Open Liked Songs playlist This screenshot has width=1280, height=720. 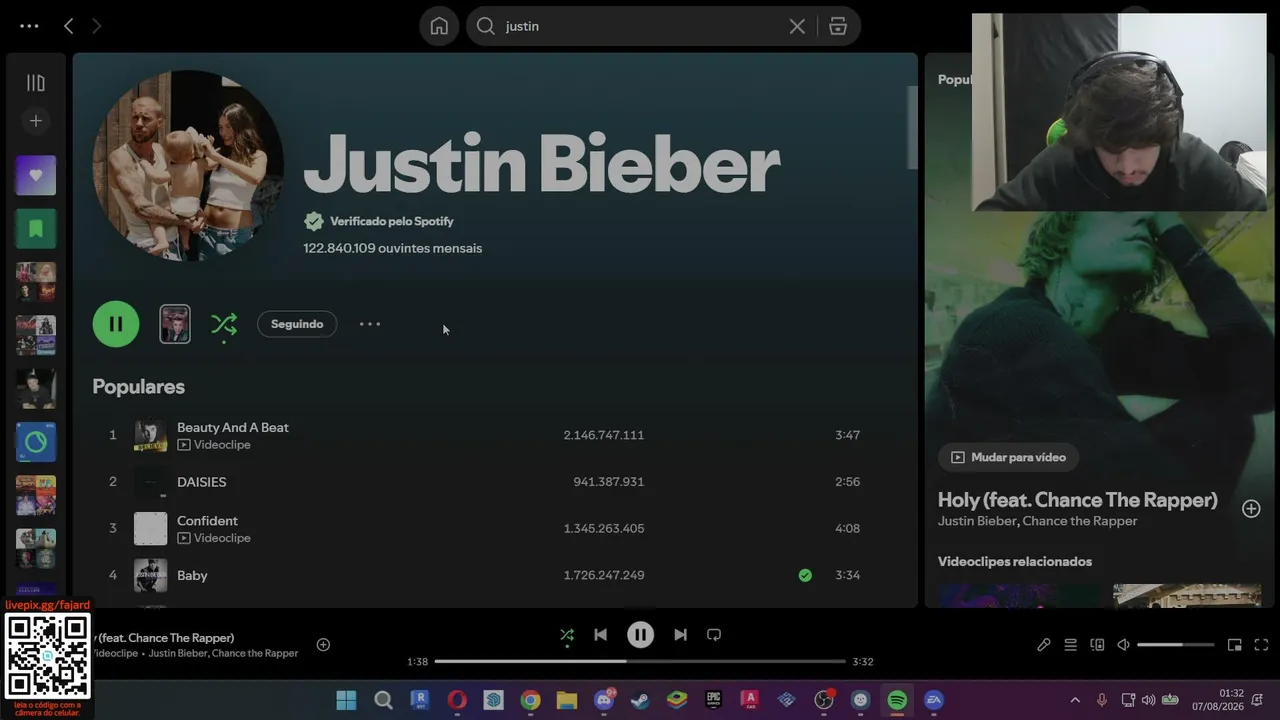(x=36, y=175)
